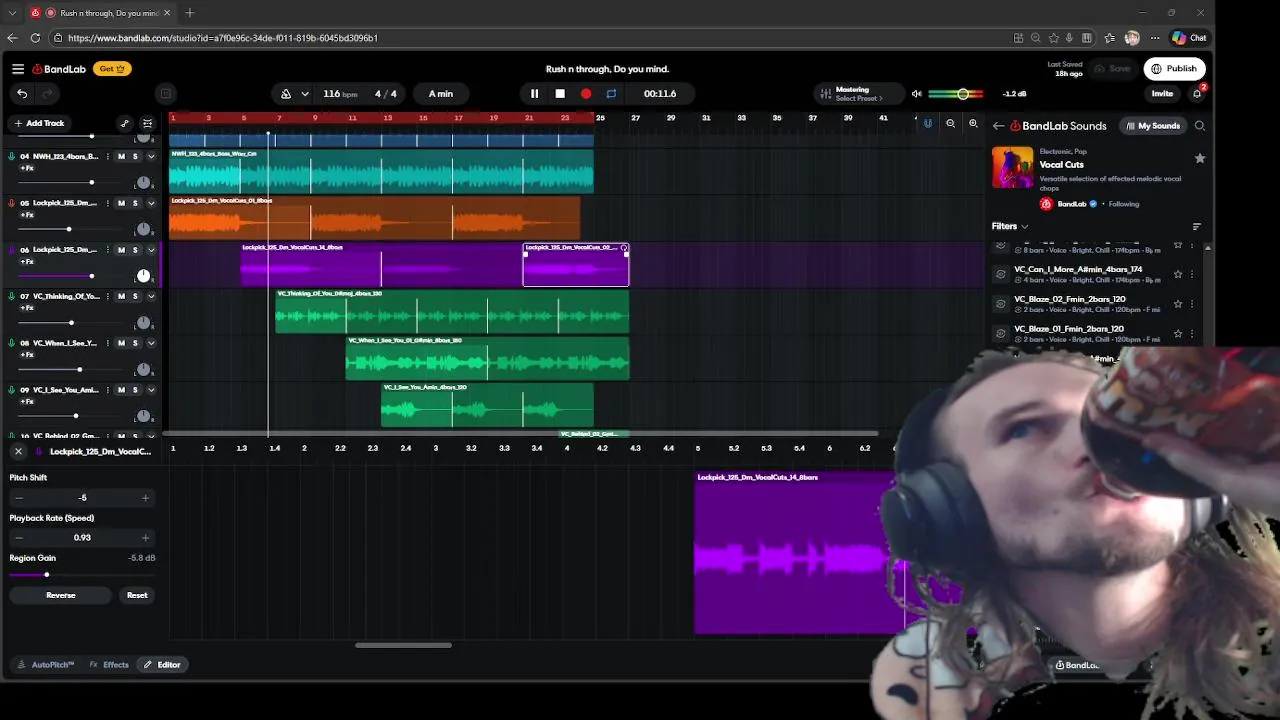Click the track height toggle icon
This screenshot has height=720, width=1280.
pyautogui.click(x=147, y=123)
